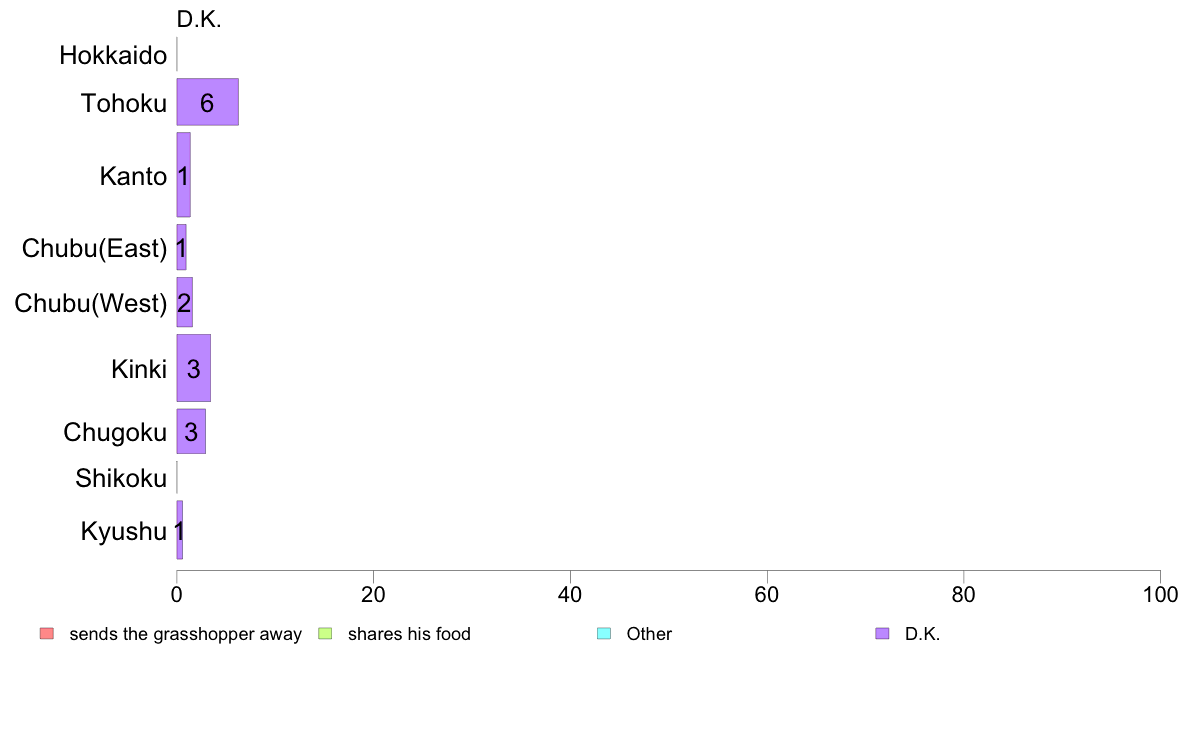The image size is (1188, 736).
Task: Click the purple D.K. legend swatch
Action: pyautogui.click(x=882, y=634)
